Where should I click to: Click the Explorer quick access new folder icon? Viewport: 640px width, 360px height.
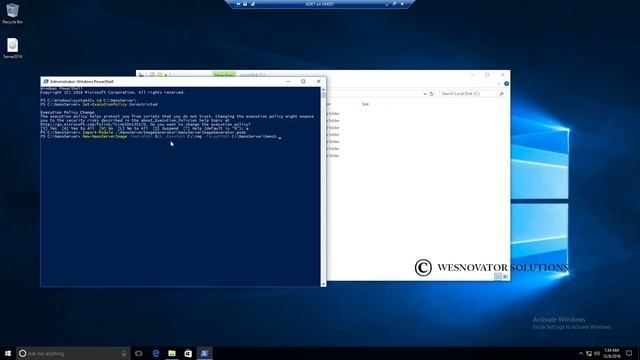coord(160,75)
